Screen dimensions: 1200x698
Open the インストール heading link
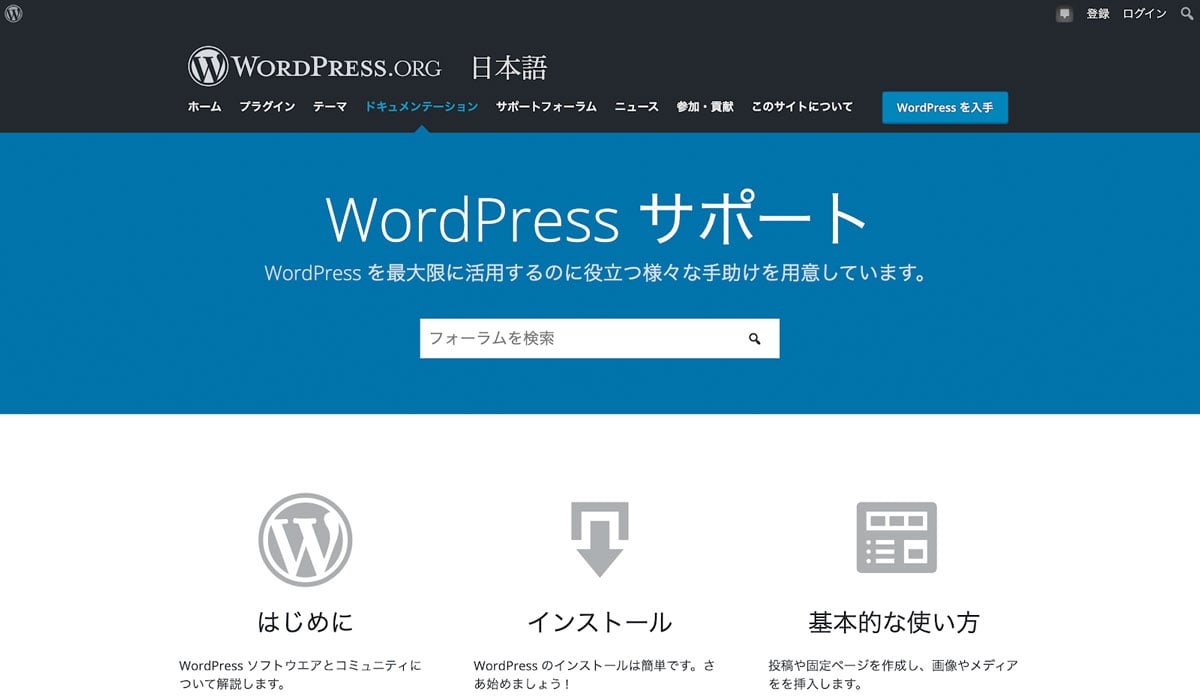tap(599, 622)
